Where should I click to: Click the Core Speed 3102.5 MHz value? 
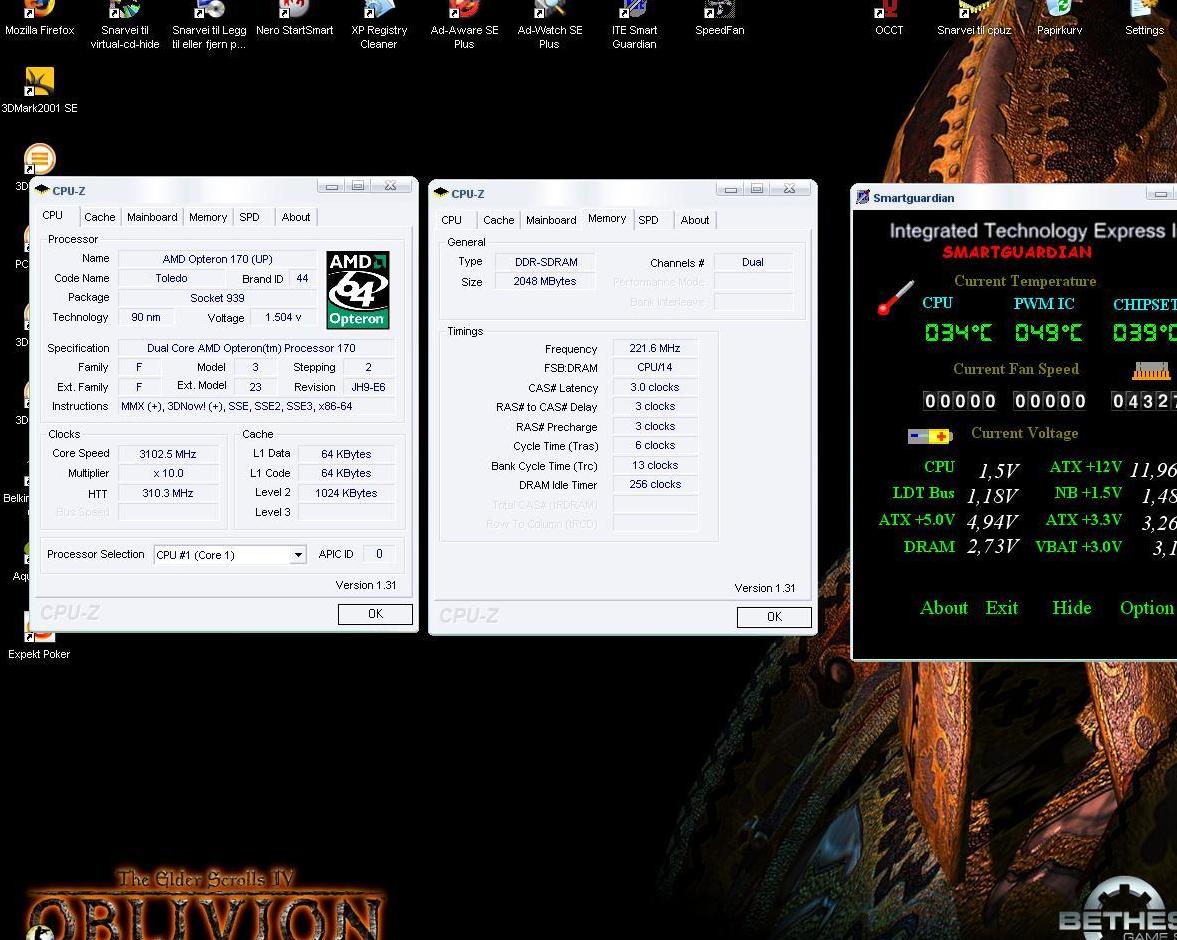click(168, 454)
